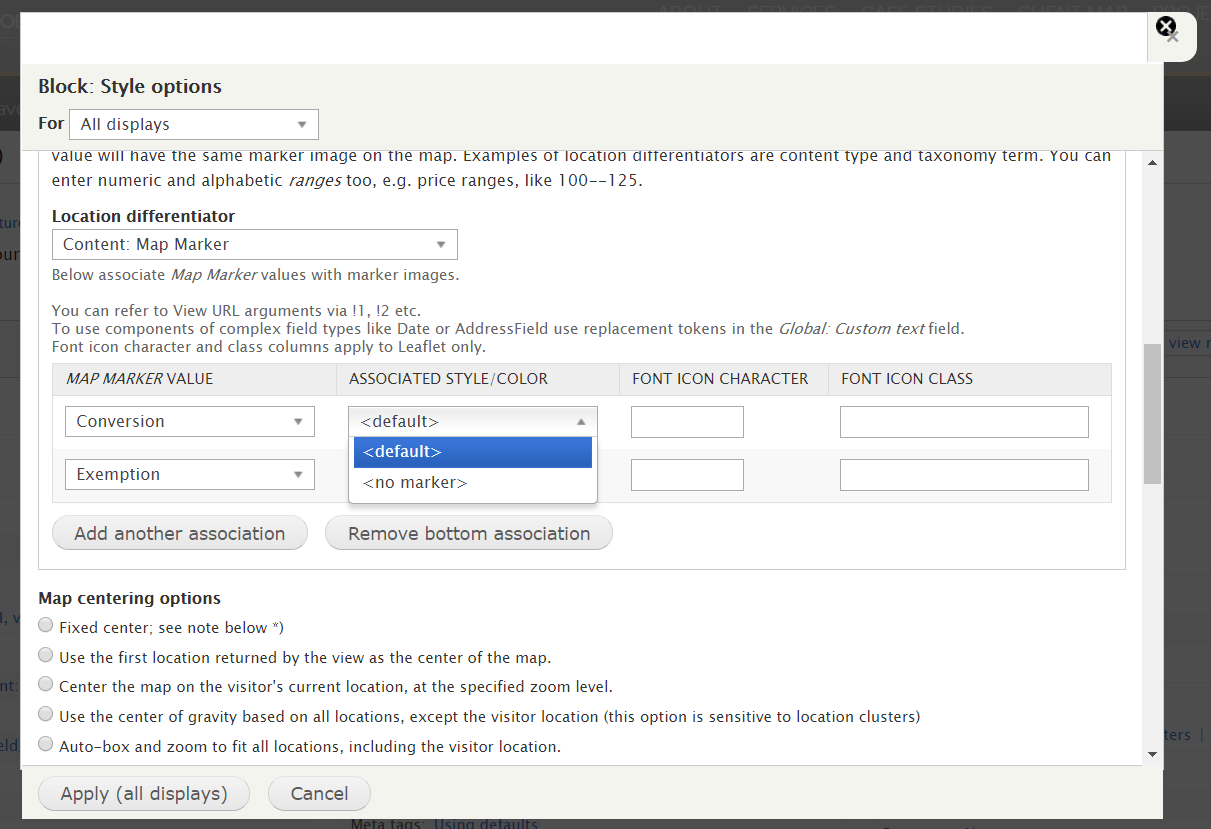Choose the <no marker> style option
The image size is (1211, 829).
[472, 483]
